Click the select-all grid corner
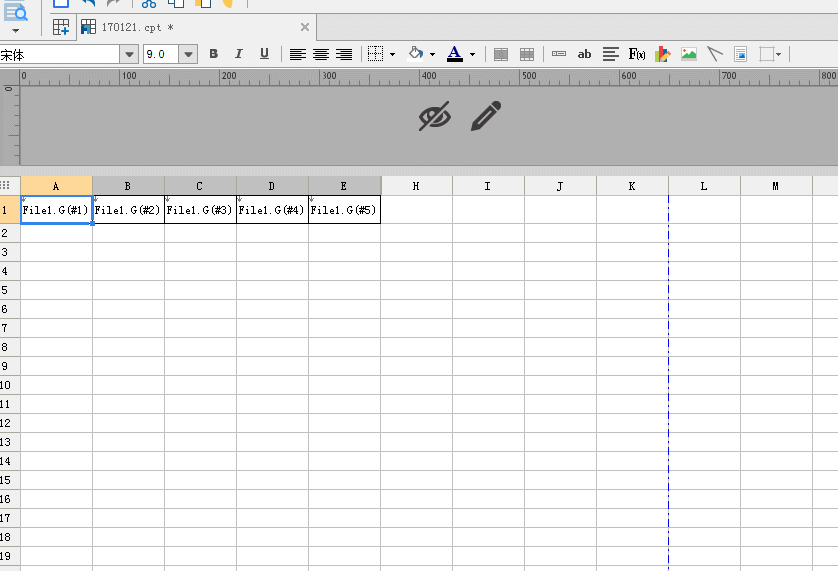The image size is (838, 571). pyautogui.click(x=5, y=185)
